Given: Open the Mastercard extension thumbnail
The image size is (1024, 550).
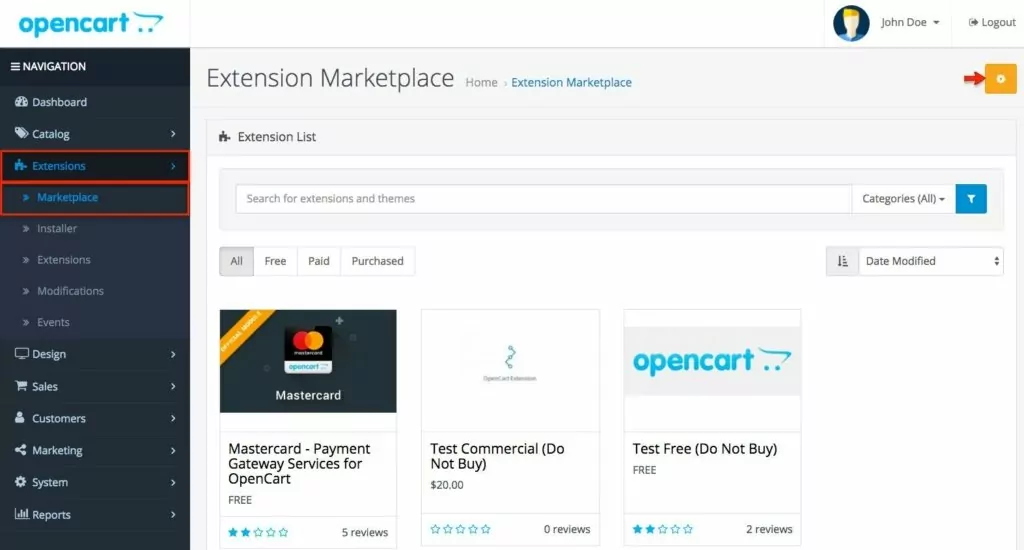Looking at the screenshot, I should coord(308,361).
